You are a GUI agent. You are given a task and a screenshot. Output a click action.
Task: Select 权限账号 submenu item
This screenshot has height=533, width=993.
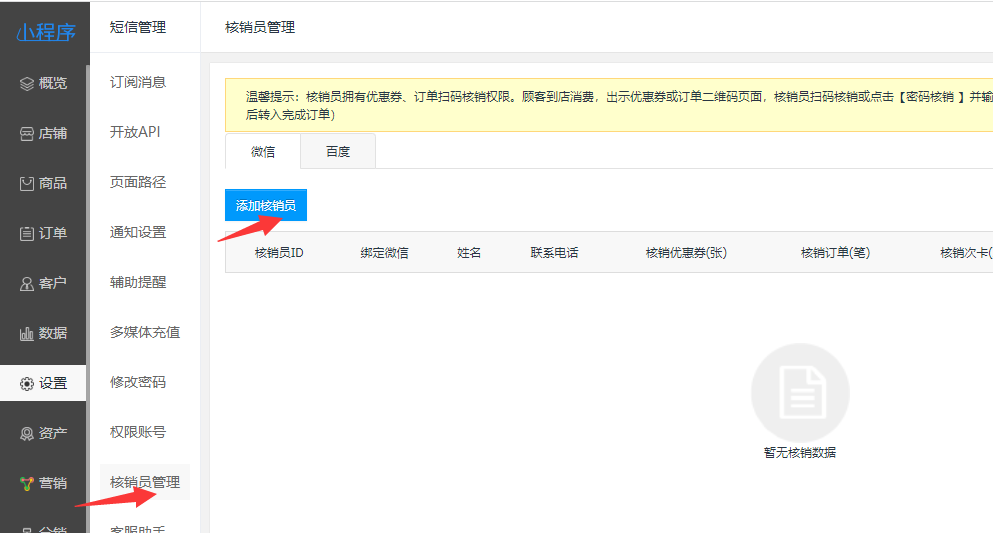(x=137, y=432)
